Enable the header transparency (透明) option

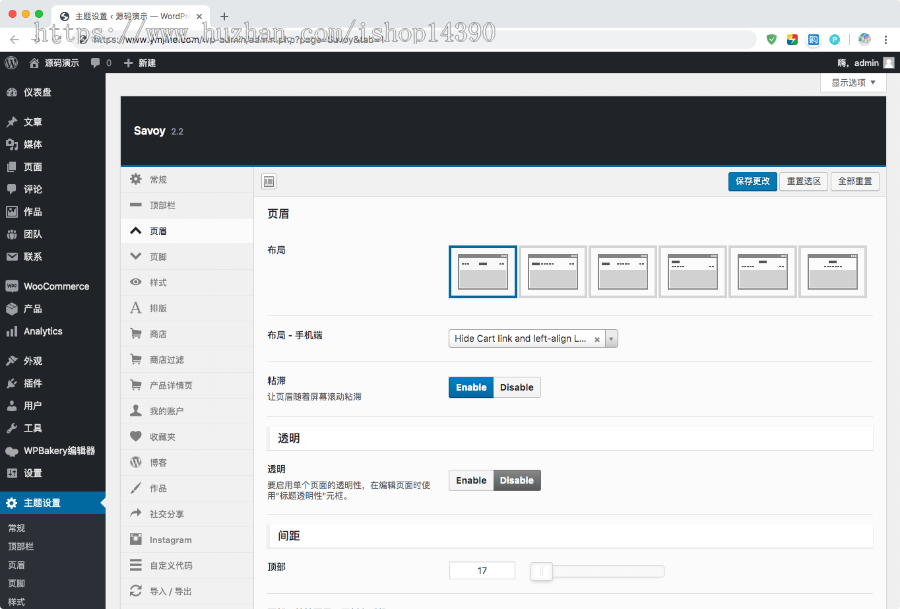click(x=471, y=480)
